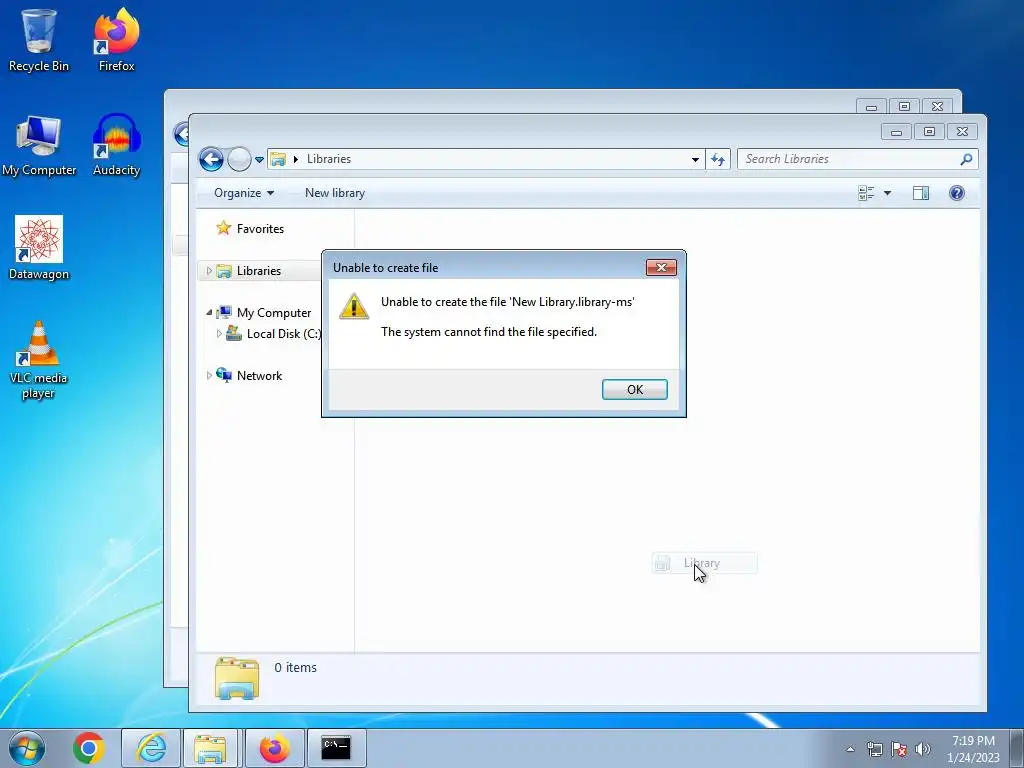Expand the Libraries tree node
The image size is (1024, 768).
coord(208,270)
